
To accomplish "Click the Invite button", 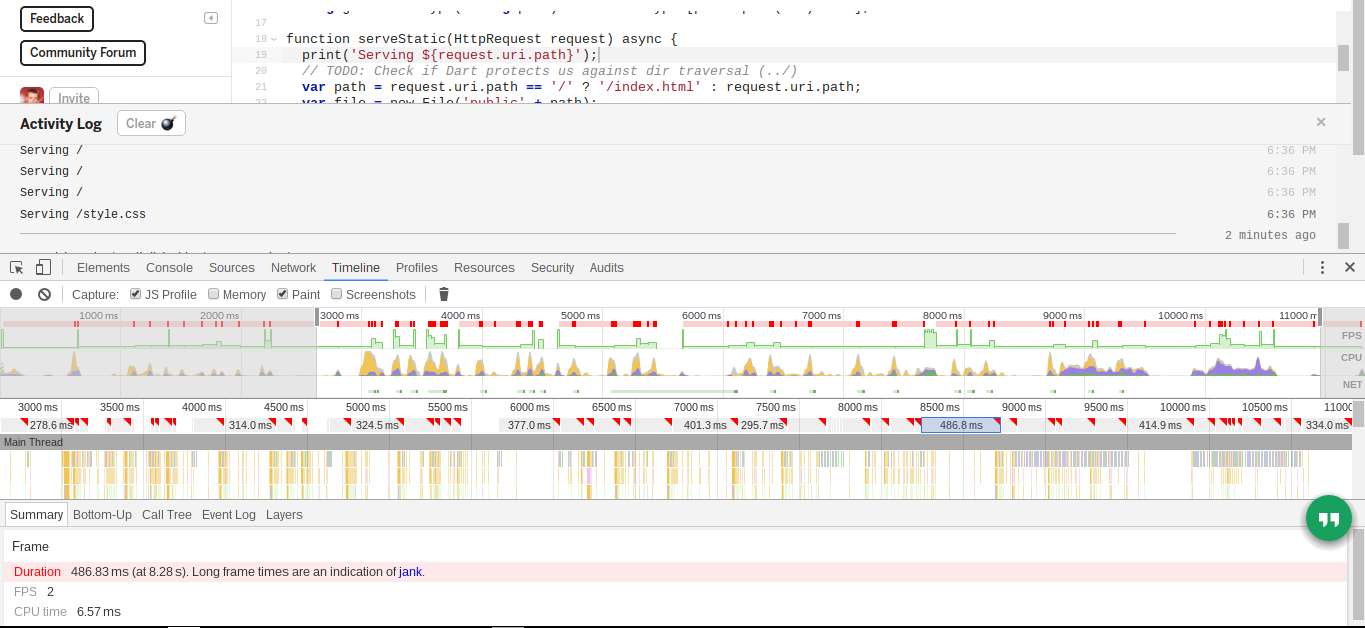I will (x=74, y=97).
